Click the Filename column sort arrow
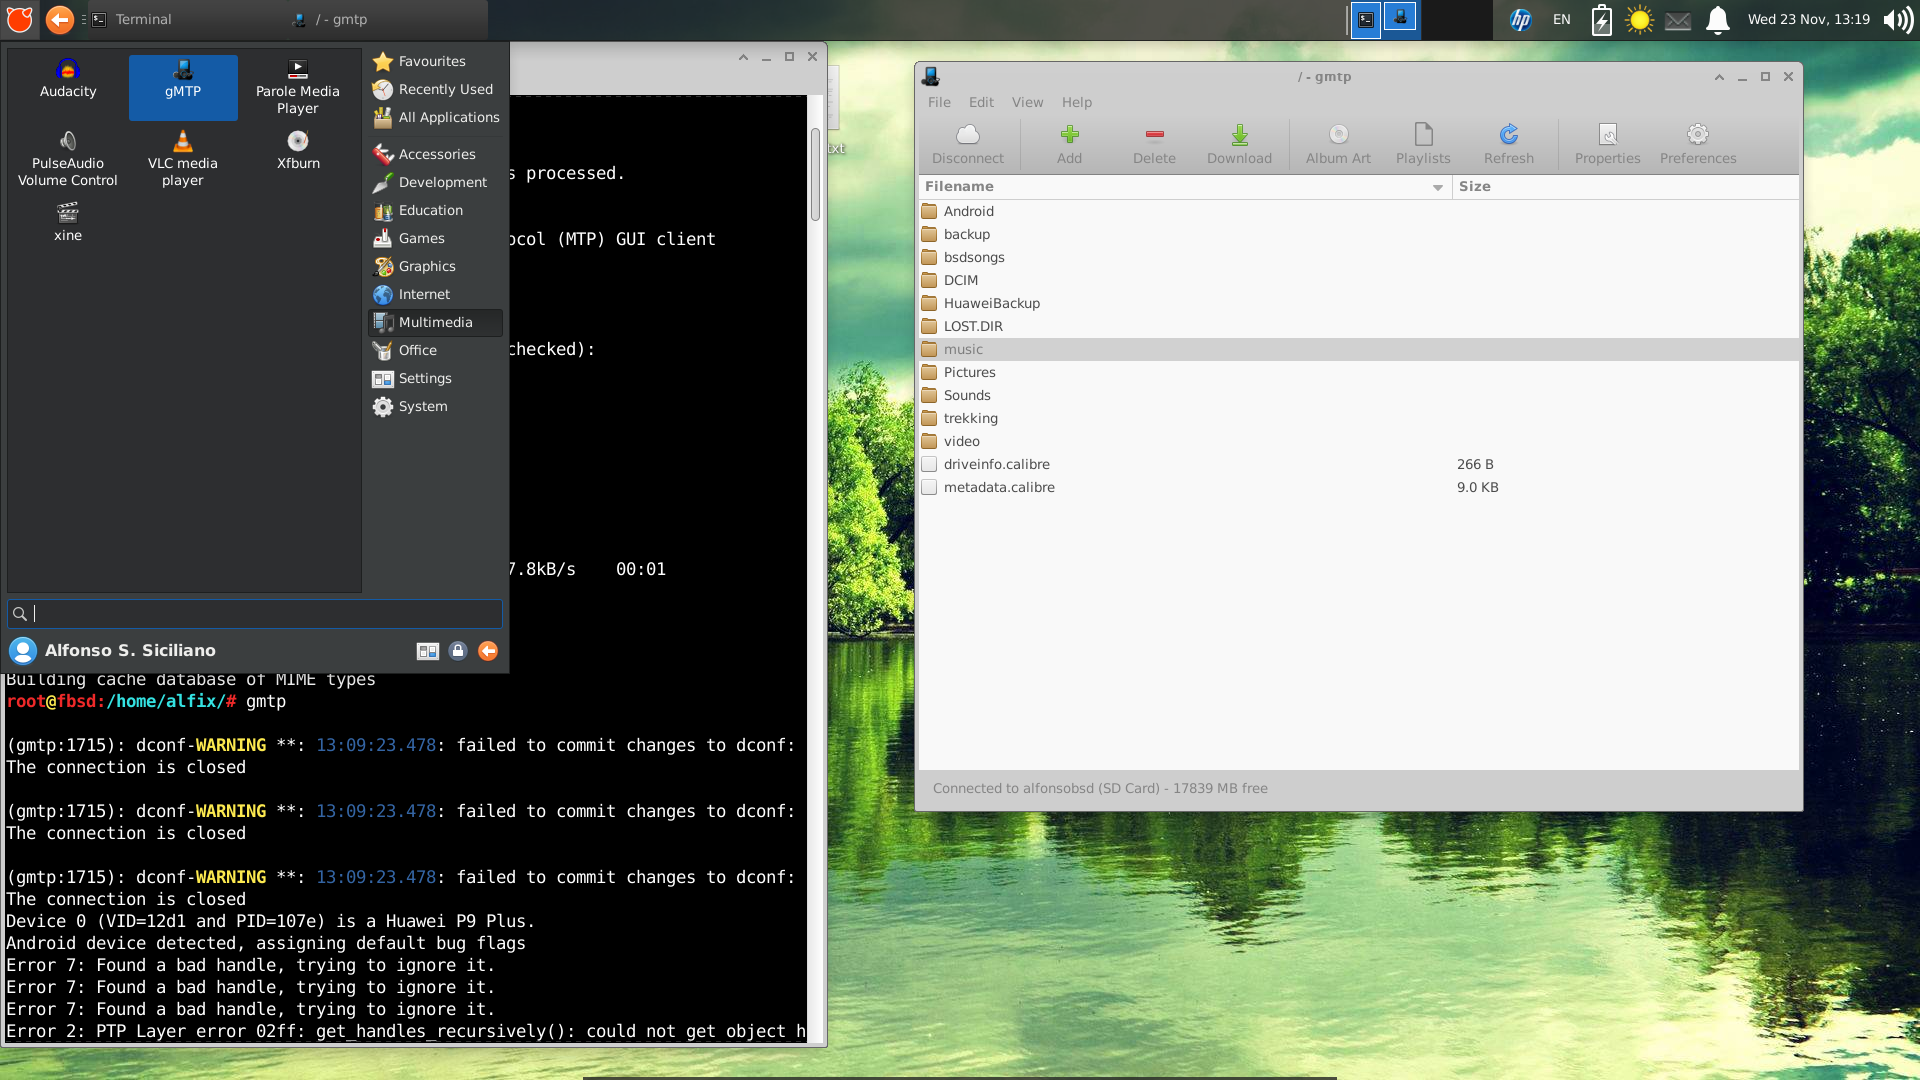This screenshot has width=1920, height=1080. pyautogui.click(x=1437, y=187)
